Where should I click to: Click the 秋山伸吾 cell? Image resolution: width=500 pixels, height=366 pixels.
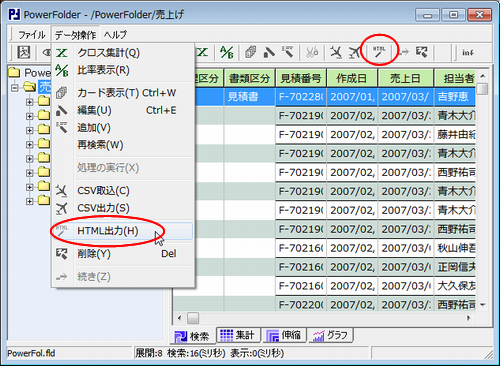[x=455, y=248]
